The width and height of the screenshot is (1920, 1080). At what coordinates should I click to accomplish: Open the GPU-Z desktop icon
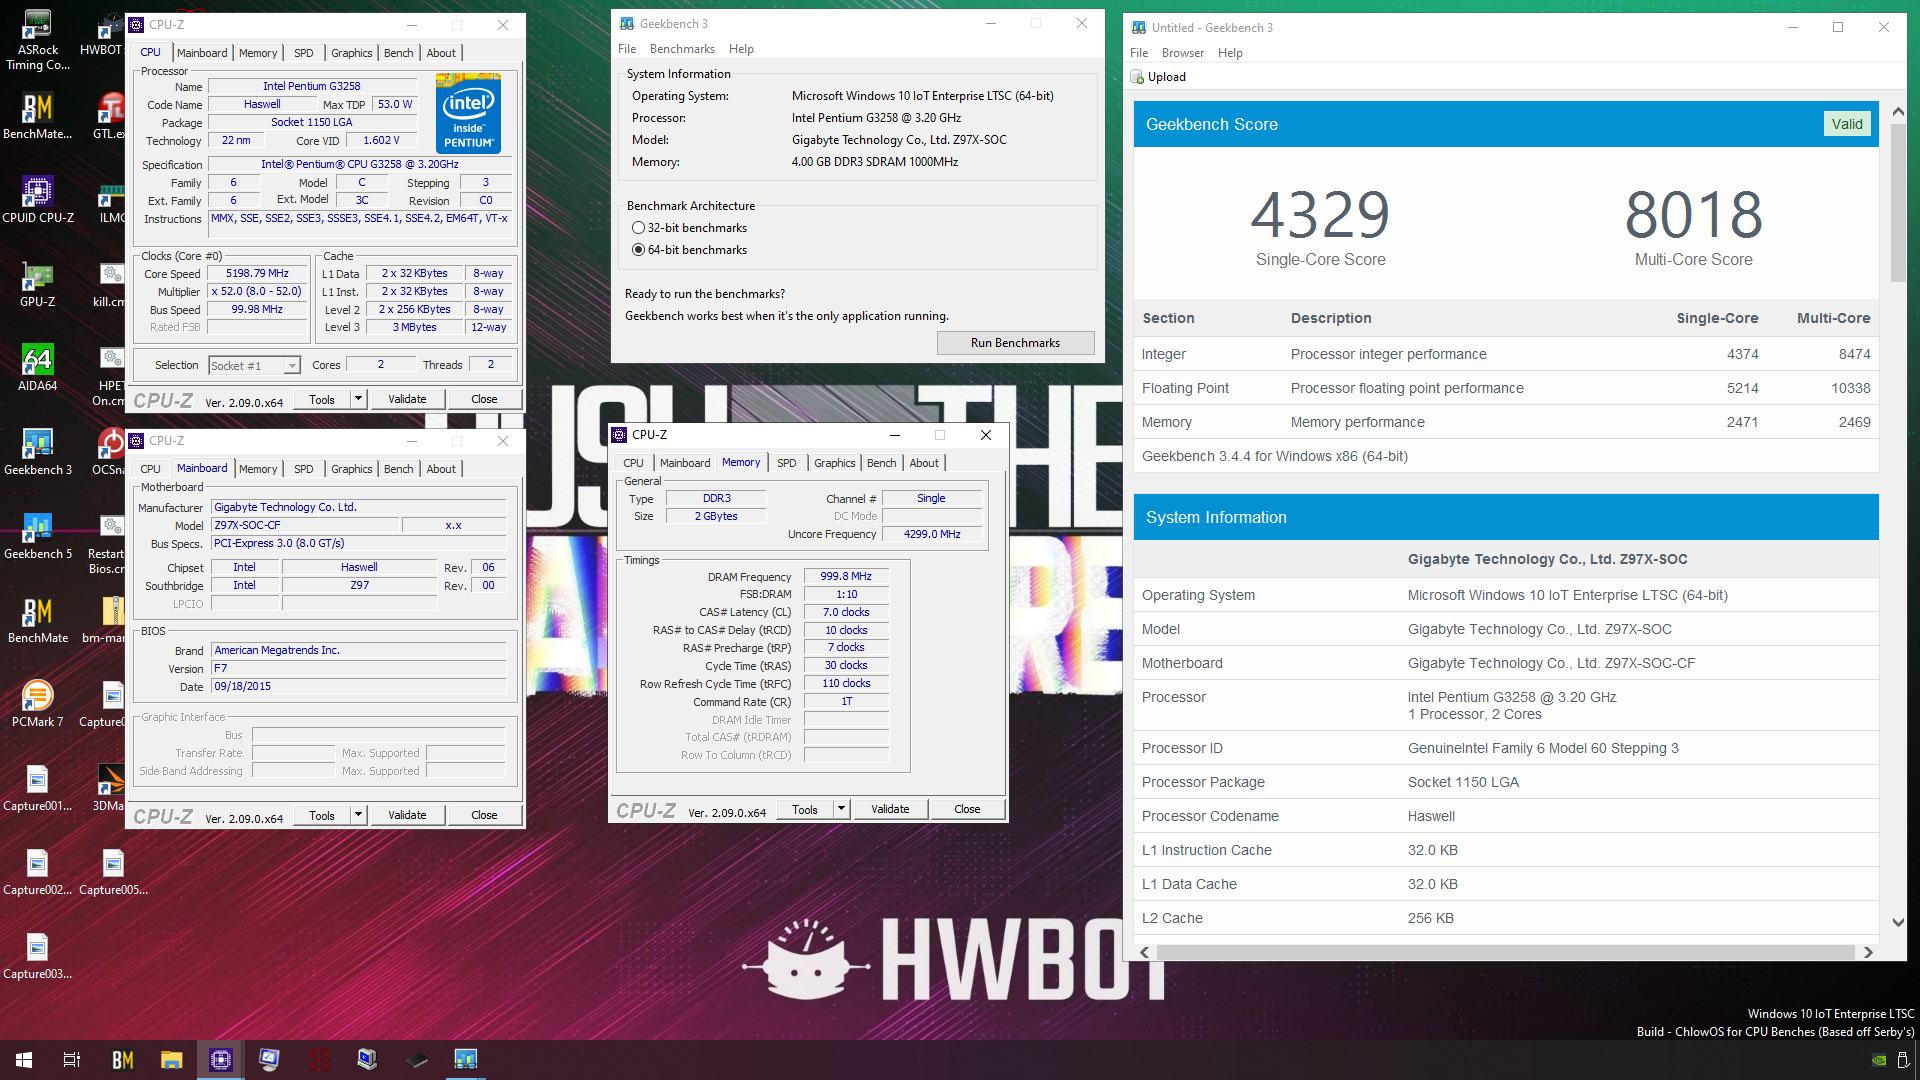point(38,284)
